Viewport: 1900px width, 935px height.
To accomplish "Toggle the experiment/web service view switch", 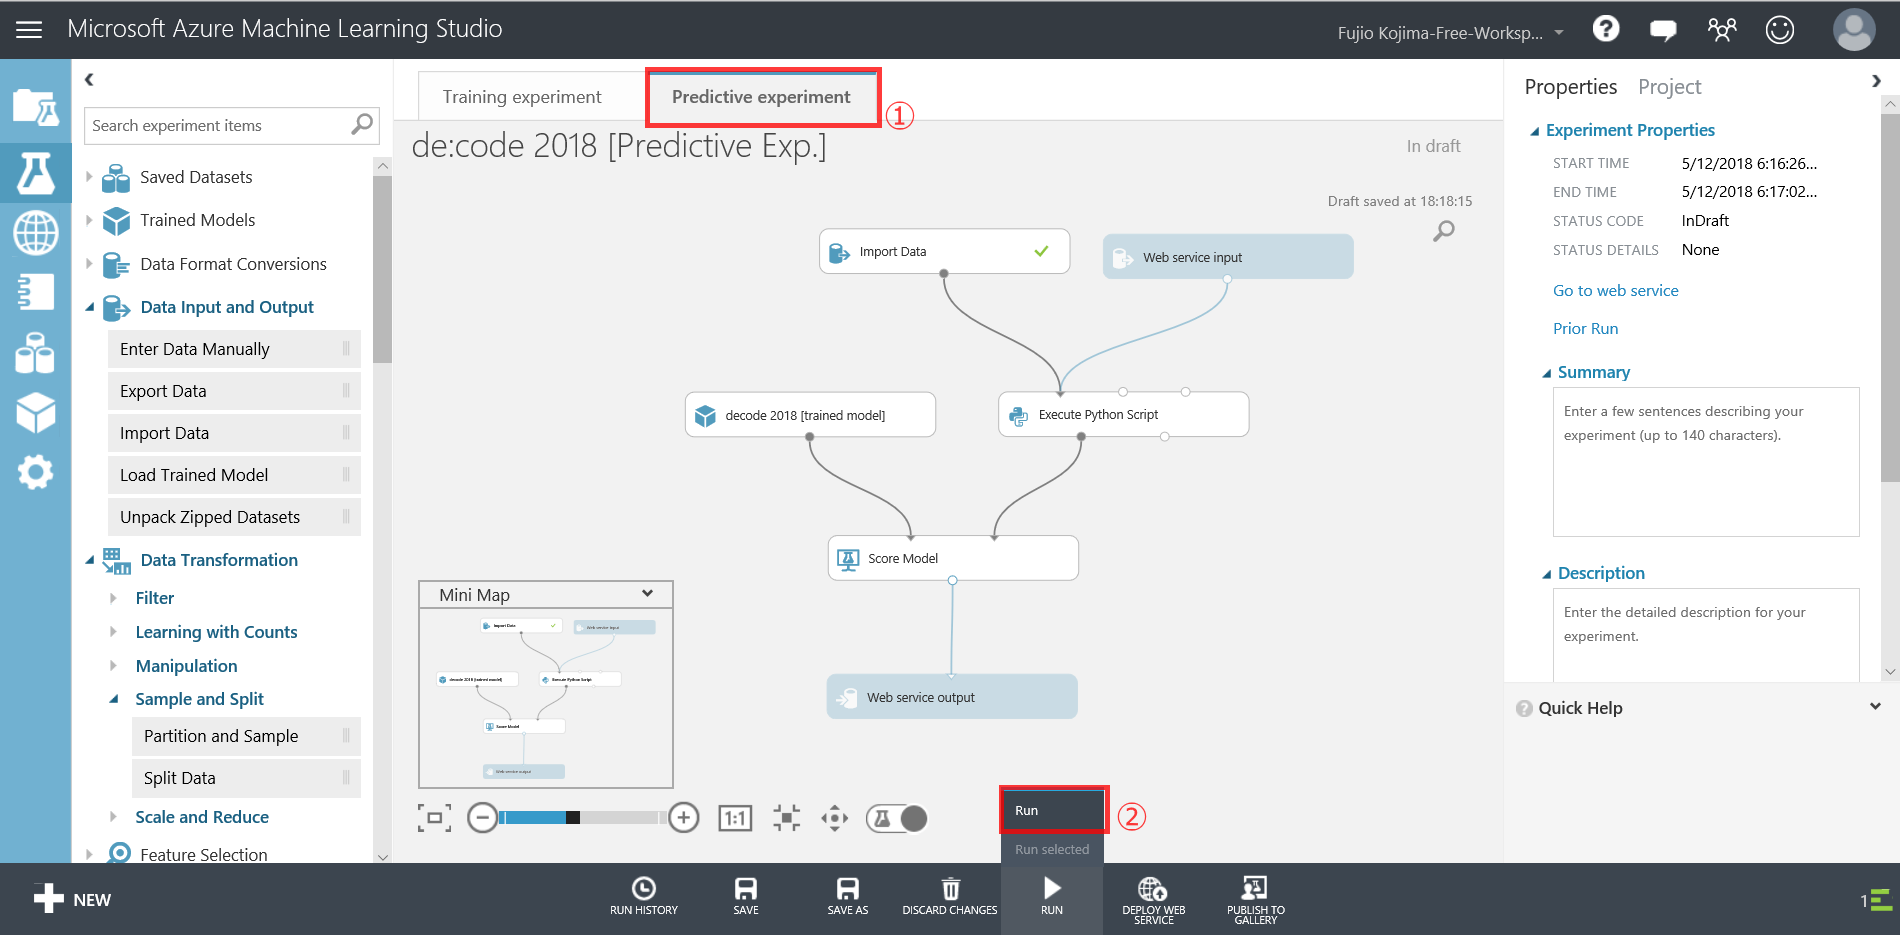I will click(897, 818).
